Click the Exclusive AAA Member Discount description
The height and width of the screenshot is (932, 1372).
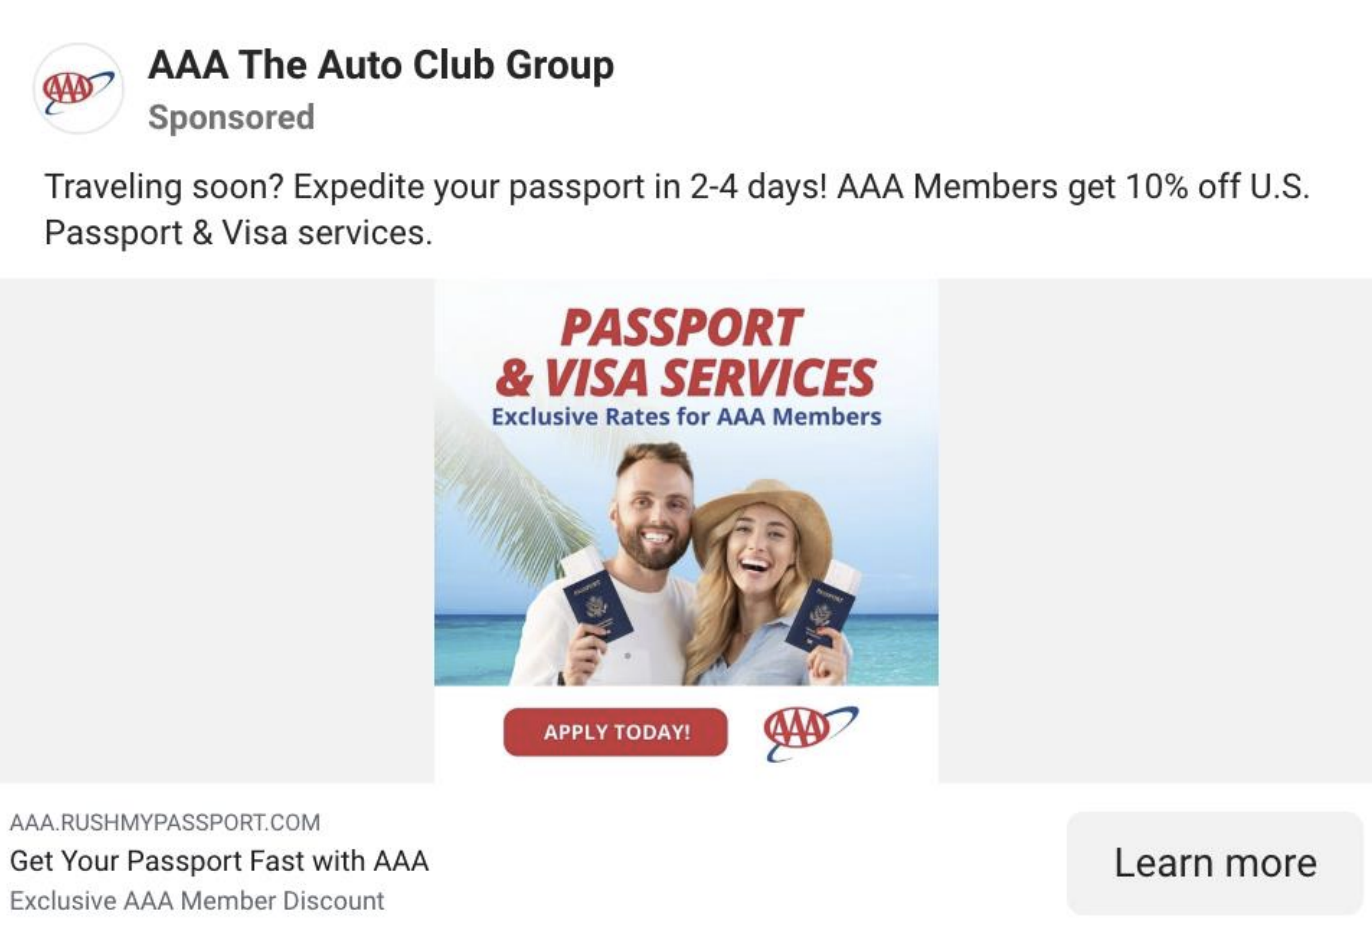197,901
